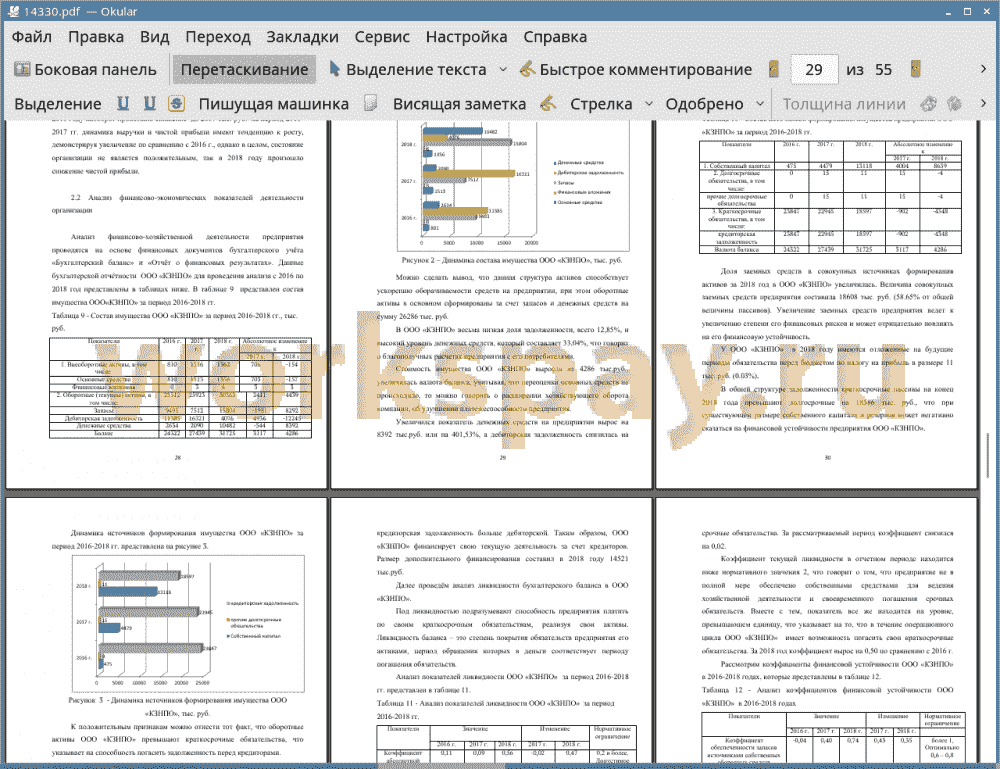Maximize the Okular window
Viewport: 1000px width, 769px height.
[x=967, y=11]
